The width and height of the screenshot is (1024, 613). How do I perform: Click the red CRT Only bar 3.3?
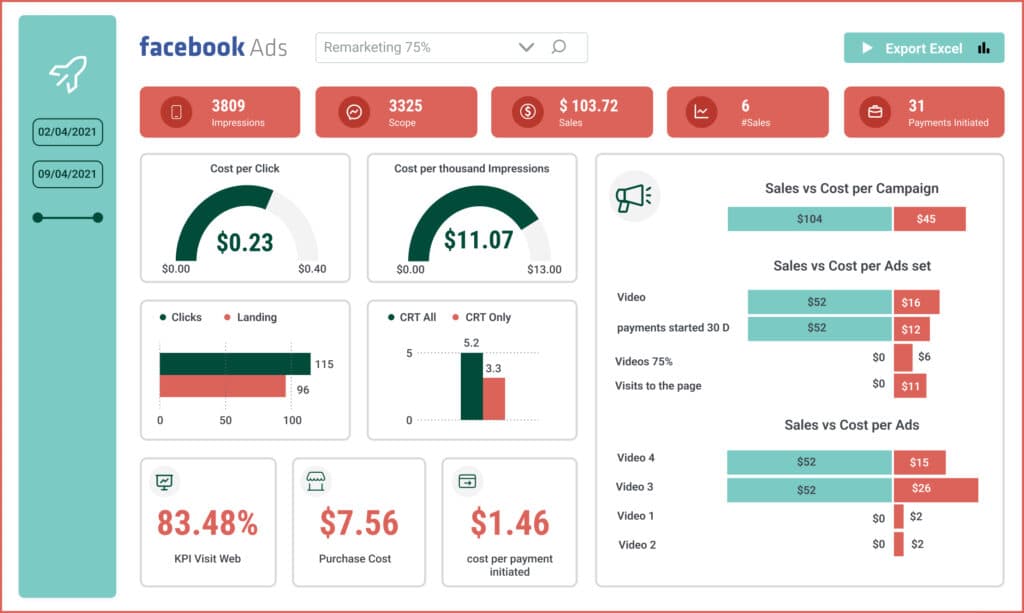click(494, 399)
